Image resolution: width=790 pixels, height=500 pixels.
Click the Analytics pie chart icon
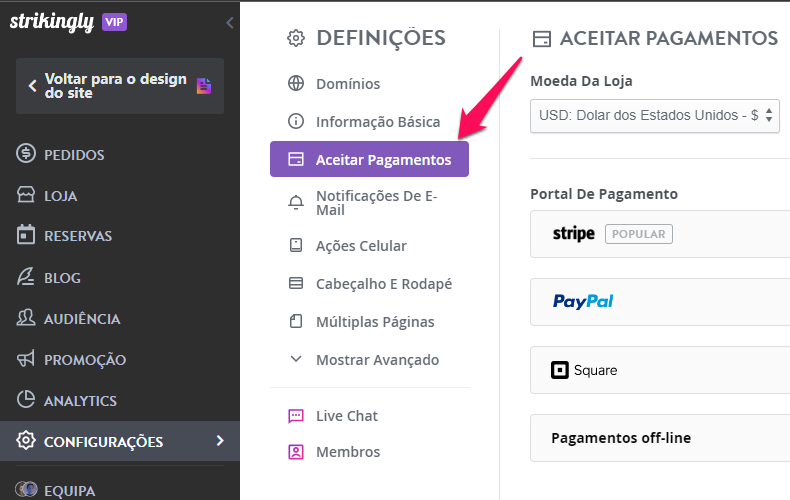pos(26,399)
